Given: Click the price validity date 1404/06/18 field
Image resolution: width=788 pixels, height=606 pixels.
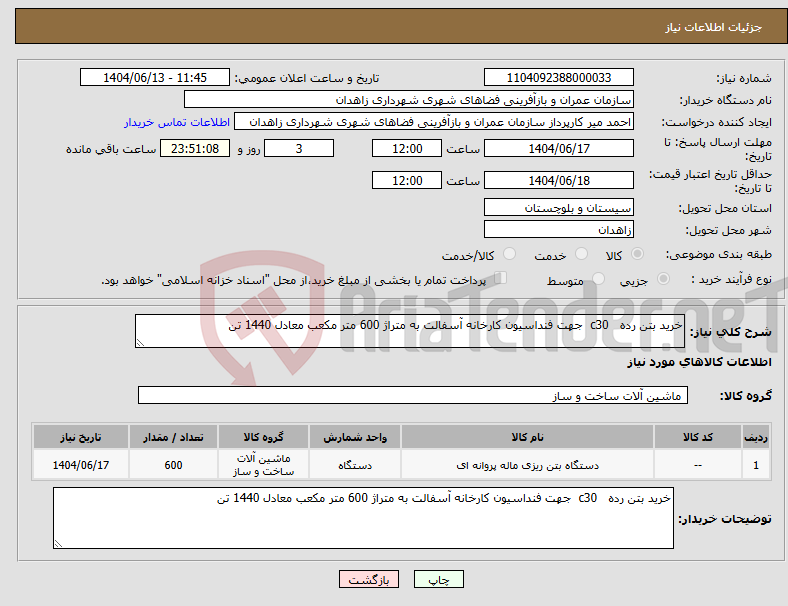Looking at the screenshot, I should [x=559, y=180].
